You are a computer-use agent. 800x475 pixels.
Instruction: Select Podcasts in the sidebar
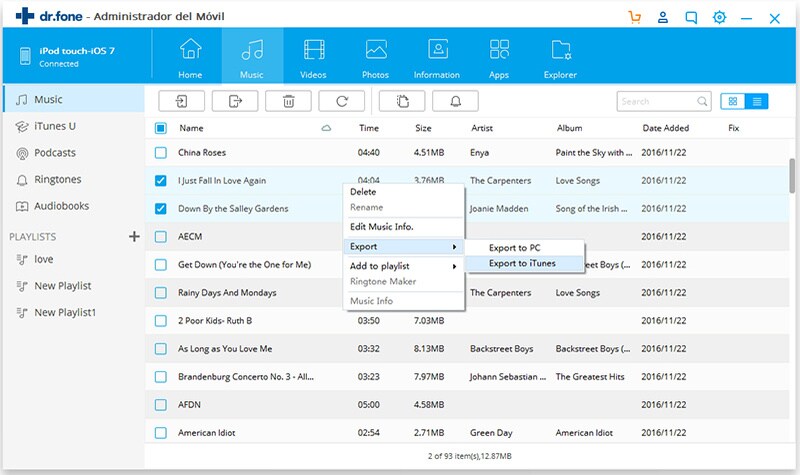tap(74, 153)
